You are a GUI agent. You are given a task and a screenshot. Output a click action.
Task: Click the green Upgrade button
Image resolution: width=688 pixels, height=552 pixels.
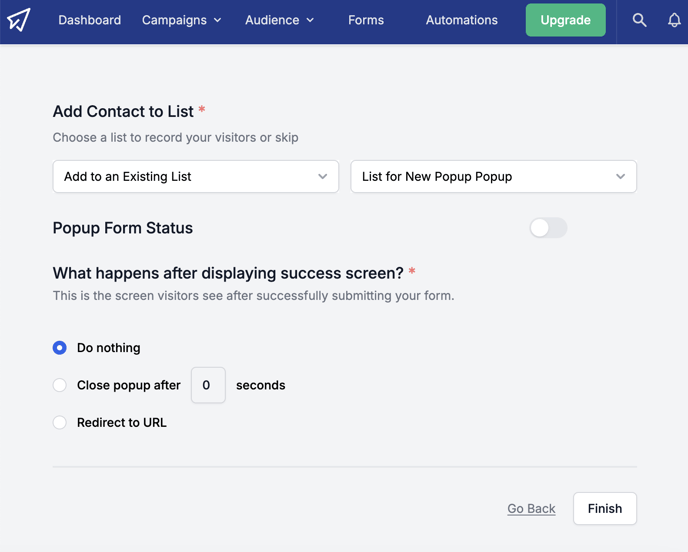tap(566, 20)
